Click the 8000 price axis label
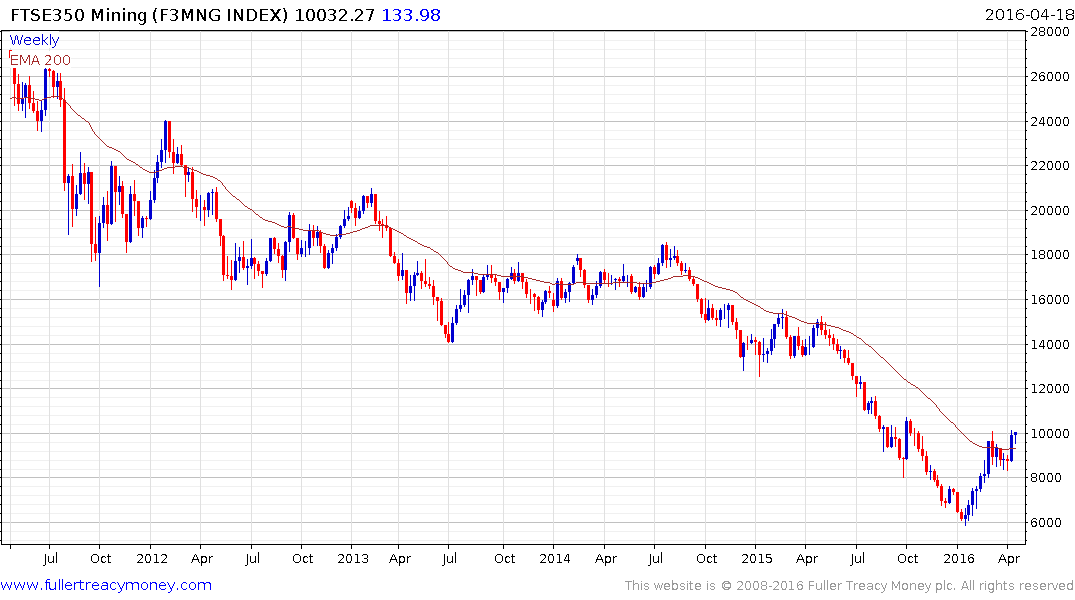Screen dimensions: 1075x600 (1046, 478)
